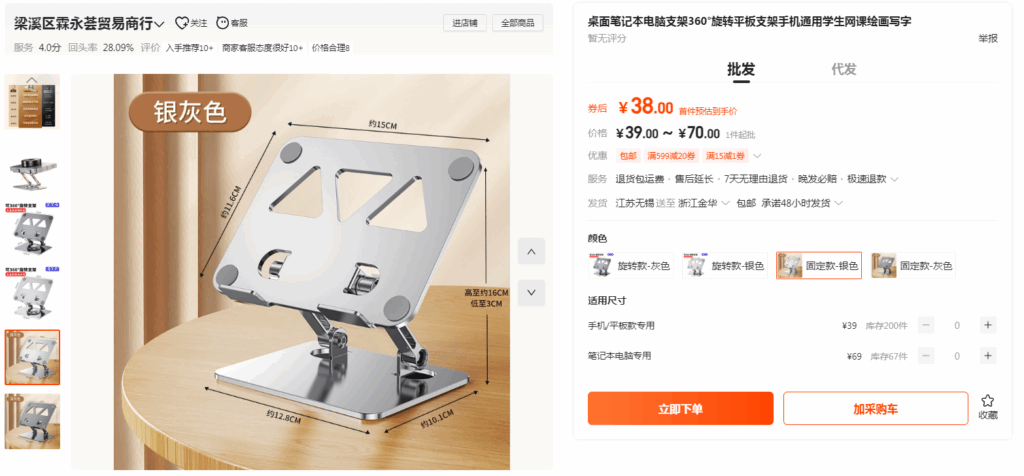Select the 固定款-银色 color swatch

pyautogui.click(x=819, y=266)
